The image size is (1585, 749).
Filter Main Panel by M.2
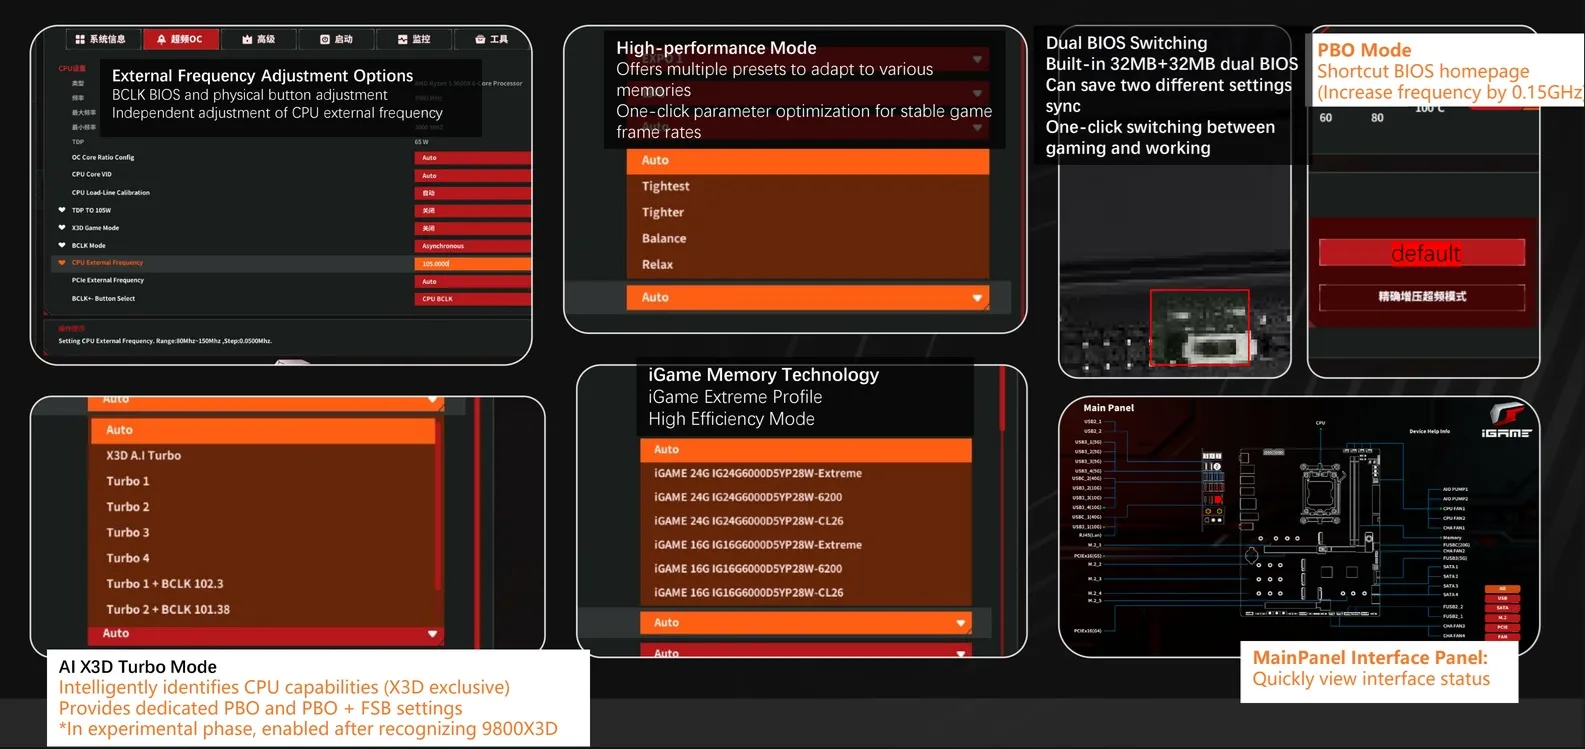click(1502, 618)
